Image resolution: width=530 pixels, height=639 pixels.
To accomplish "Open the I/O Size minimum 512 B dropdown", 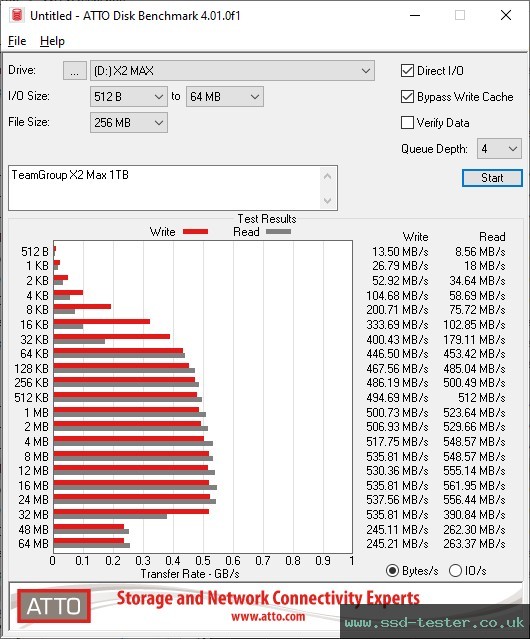I will point(129,97).
